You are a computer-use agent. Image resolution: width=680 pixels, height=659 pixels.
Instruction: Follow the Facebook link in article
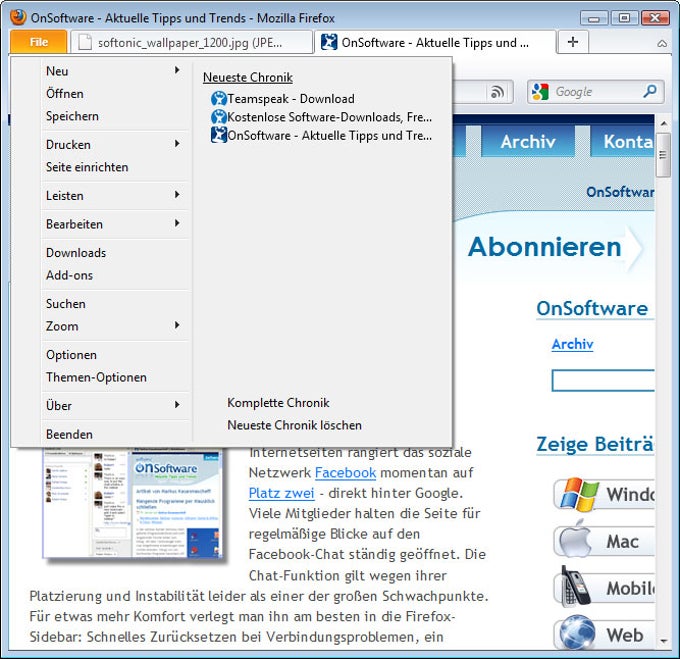pyautogui.click(x=345, y=473)
